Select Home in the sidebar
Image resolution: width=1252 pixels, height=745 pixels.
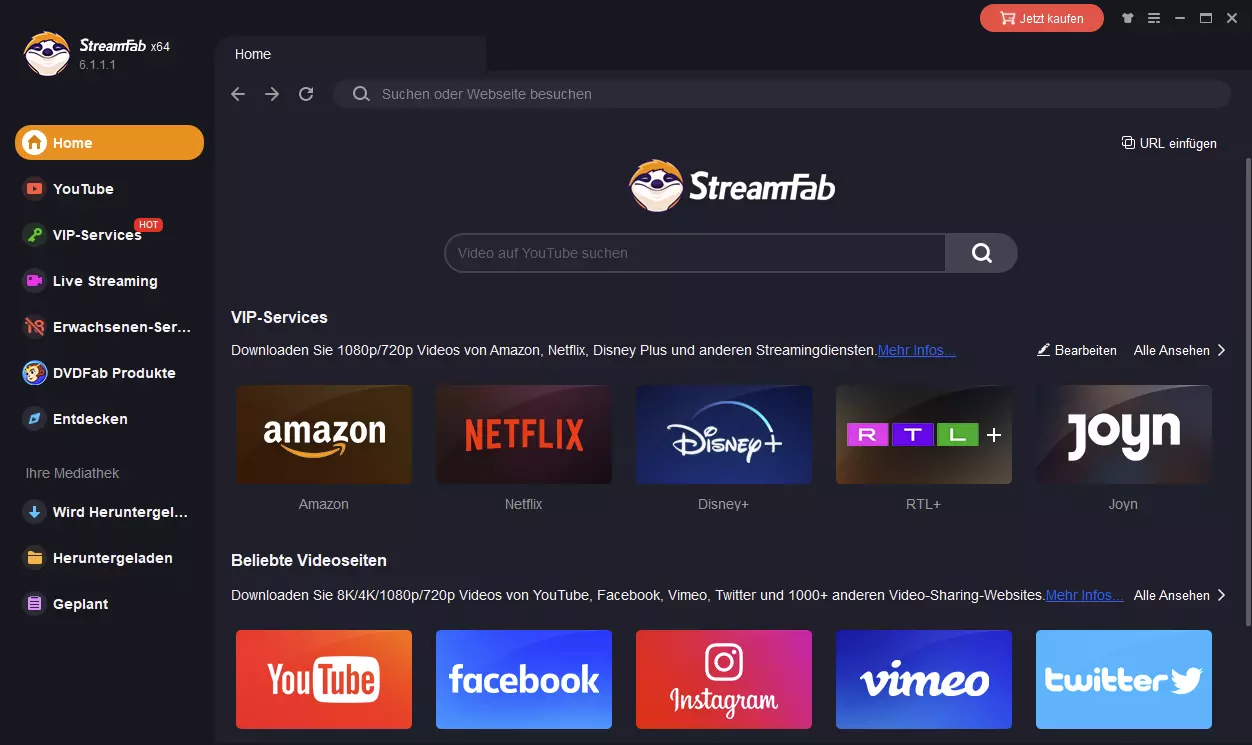(x=109, y=143)
